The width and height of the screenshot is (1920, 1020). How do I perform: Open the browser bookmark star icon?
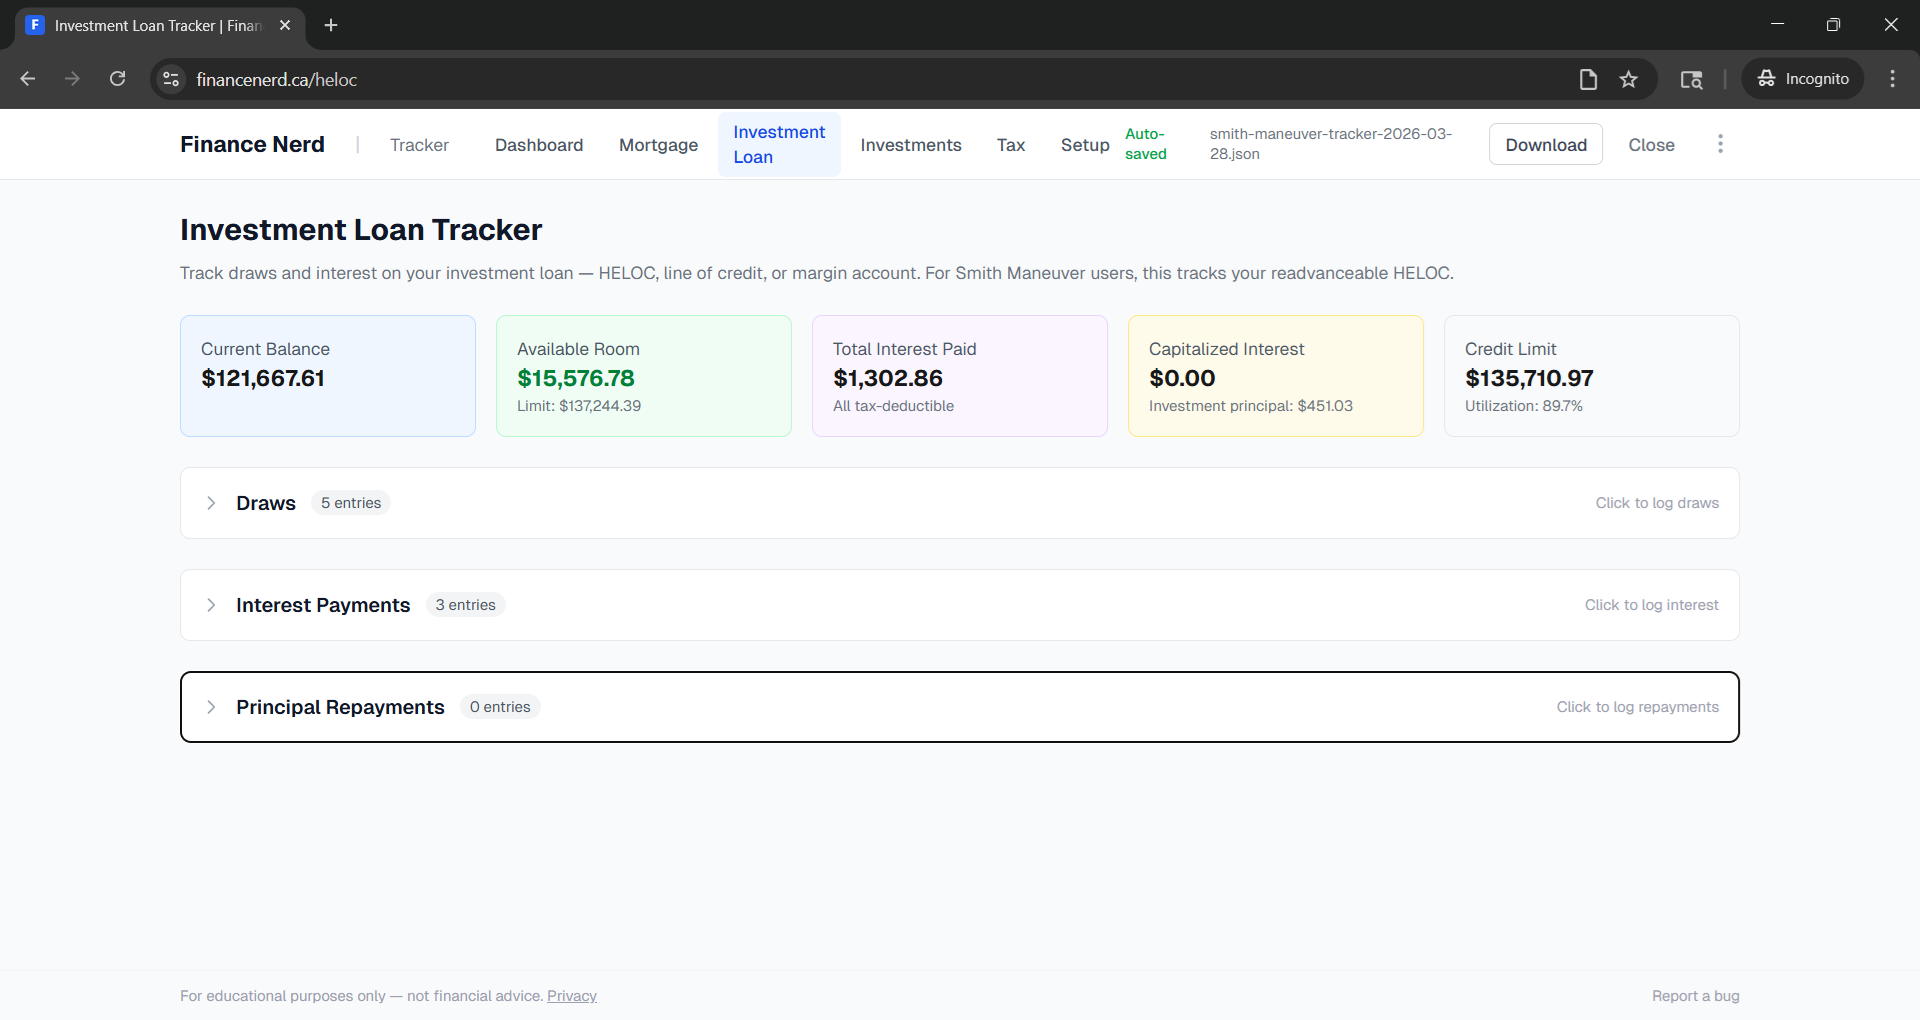(x=1629, y=79)
